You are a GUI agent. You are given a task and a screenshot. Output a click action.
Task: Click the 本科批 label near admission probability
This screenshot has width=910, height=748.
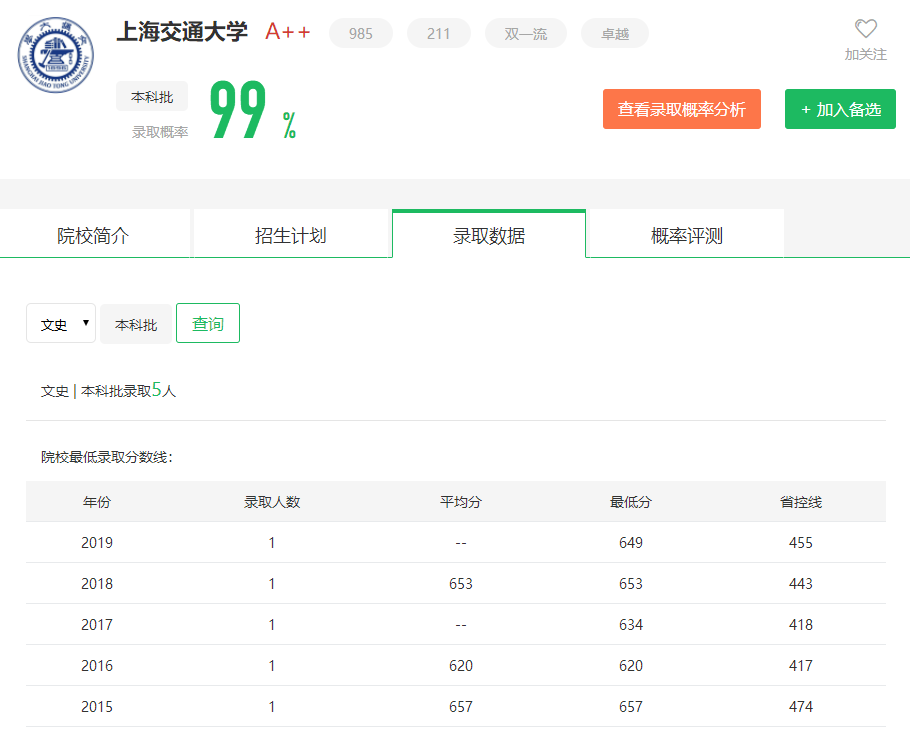pos(152,96)
